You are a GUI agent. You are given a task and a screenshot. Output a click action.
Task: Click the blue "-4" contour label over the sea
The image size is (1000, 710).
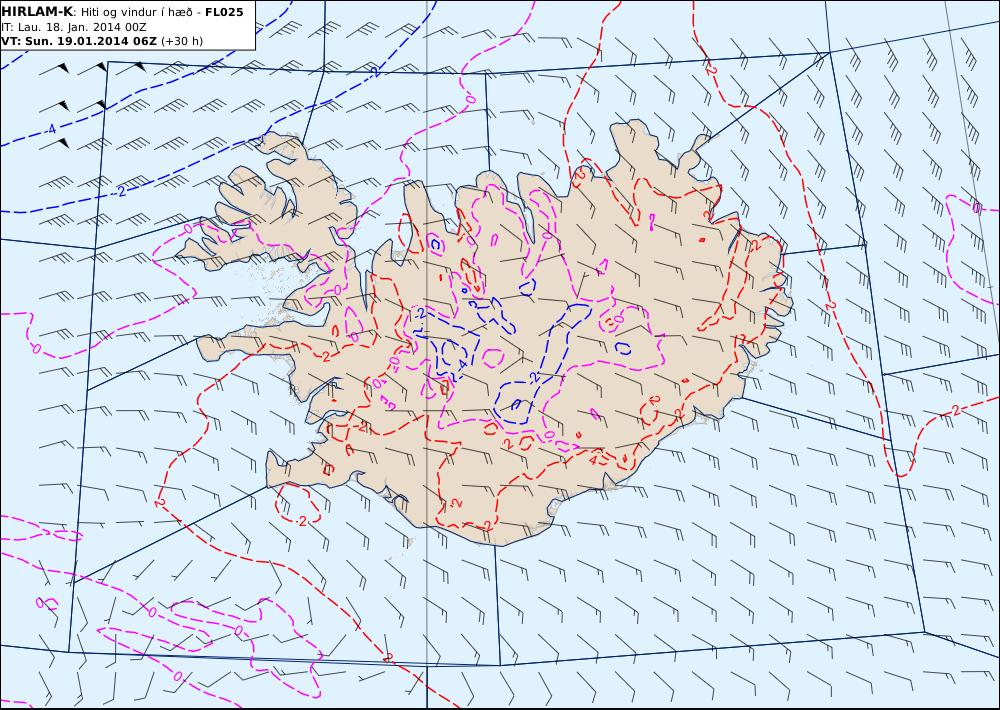pyautogui.click(x=50, y=129)
